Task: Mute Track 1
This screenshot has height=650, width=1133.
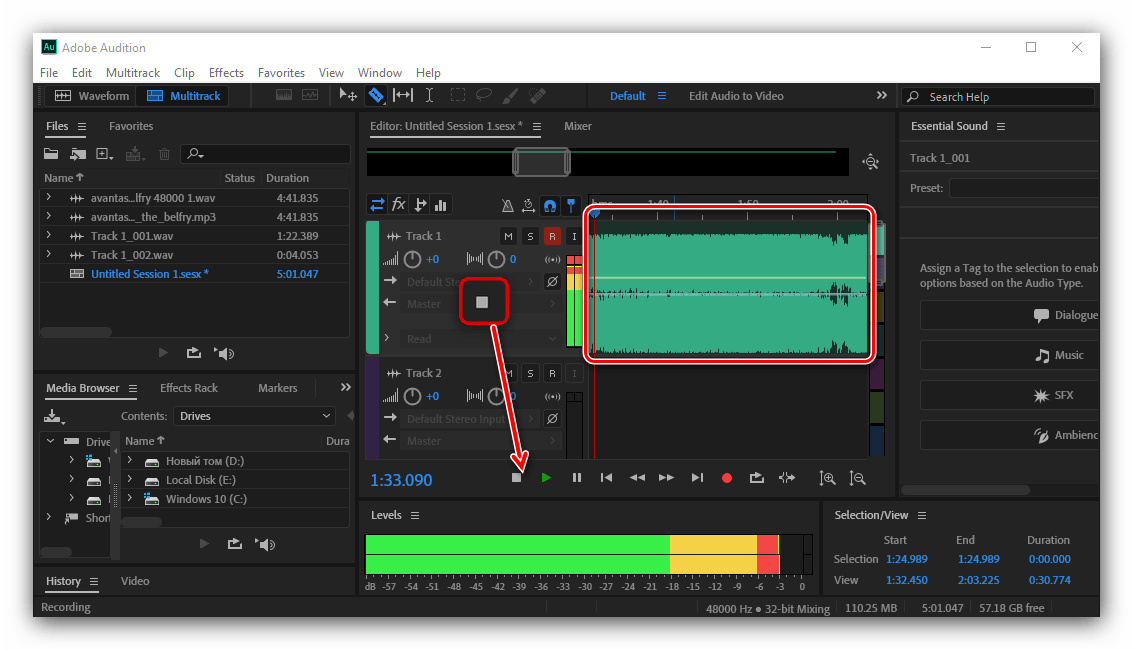Action: point(508,236)
